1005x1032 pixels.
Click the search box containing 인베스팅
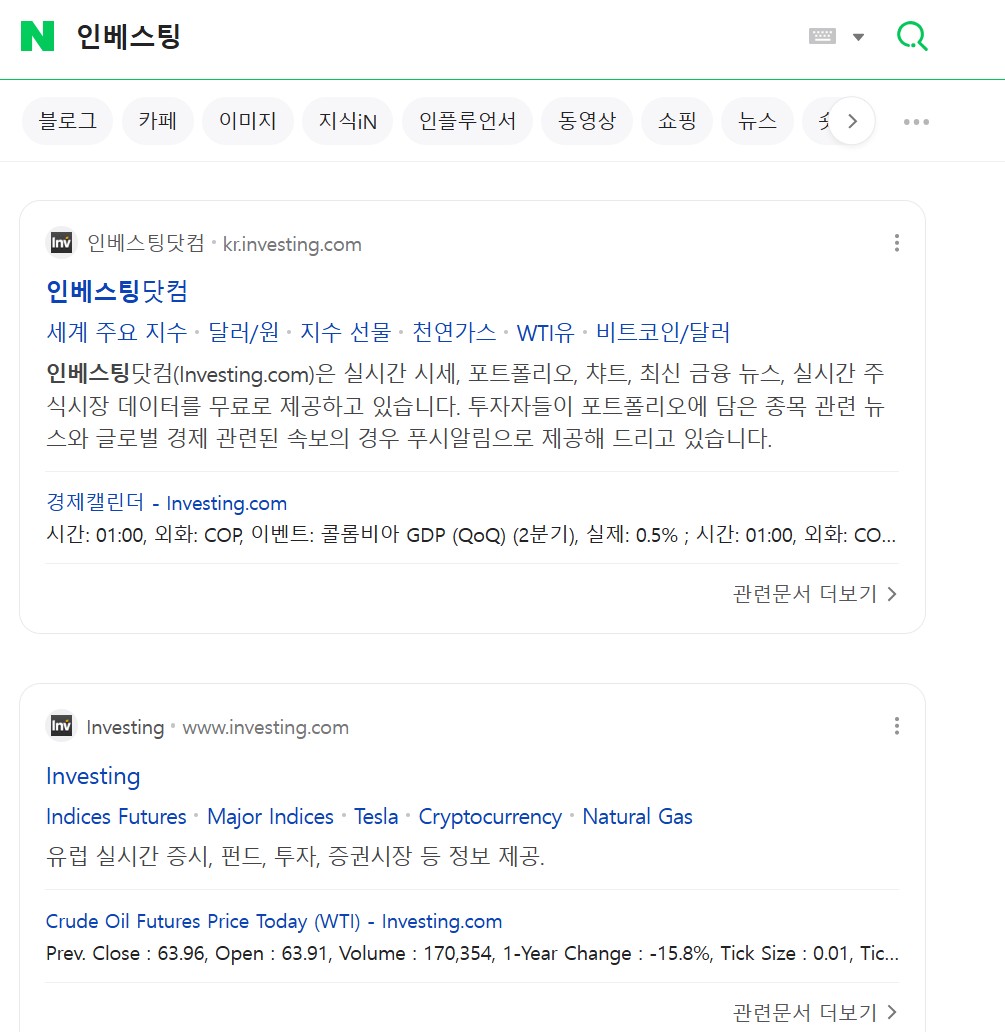point(129,36)
